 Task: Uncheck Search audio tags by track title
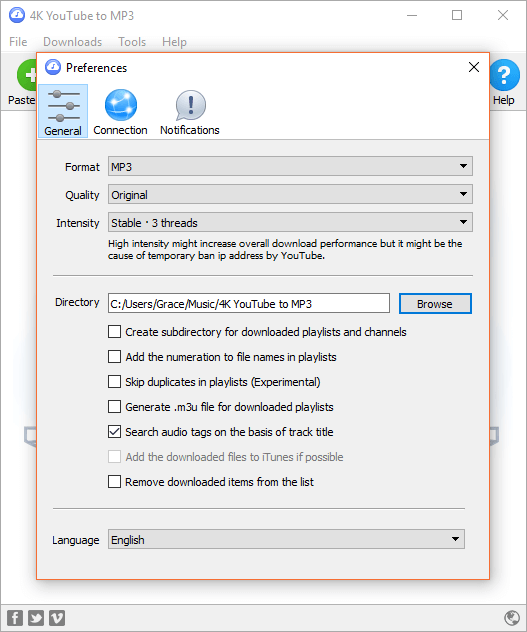click(115, 432)
